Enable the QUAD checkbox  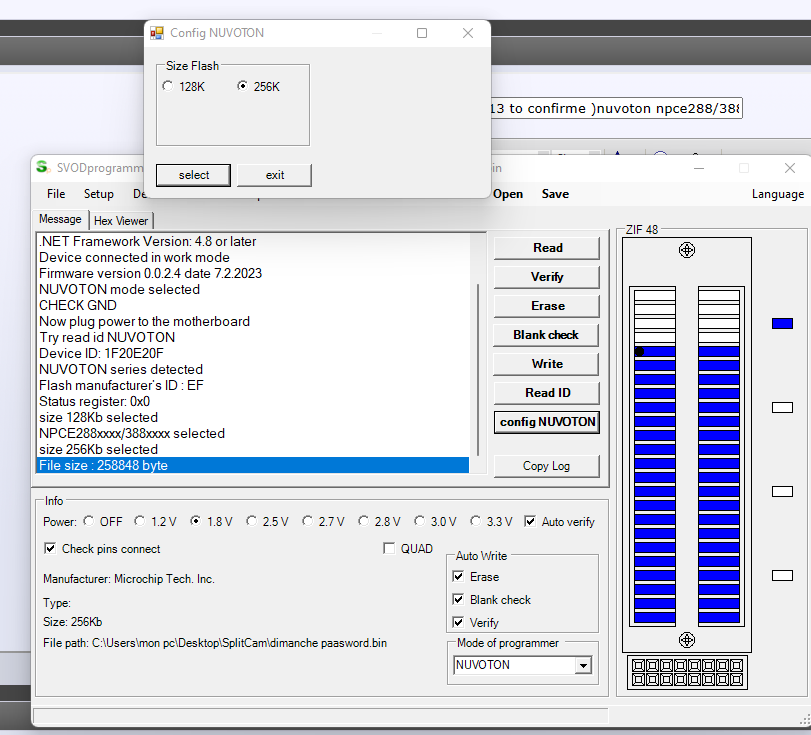click(390, 548)
